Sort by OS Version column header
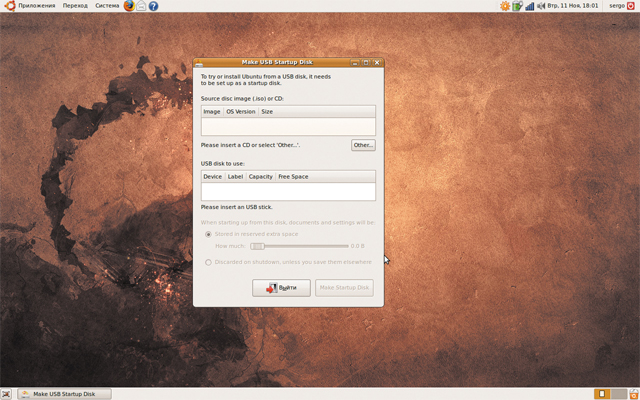This screenshot has height=400, width=640. [x=241, y=111]
